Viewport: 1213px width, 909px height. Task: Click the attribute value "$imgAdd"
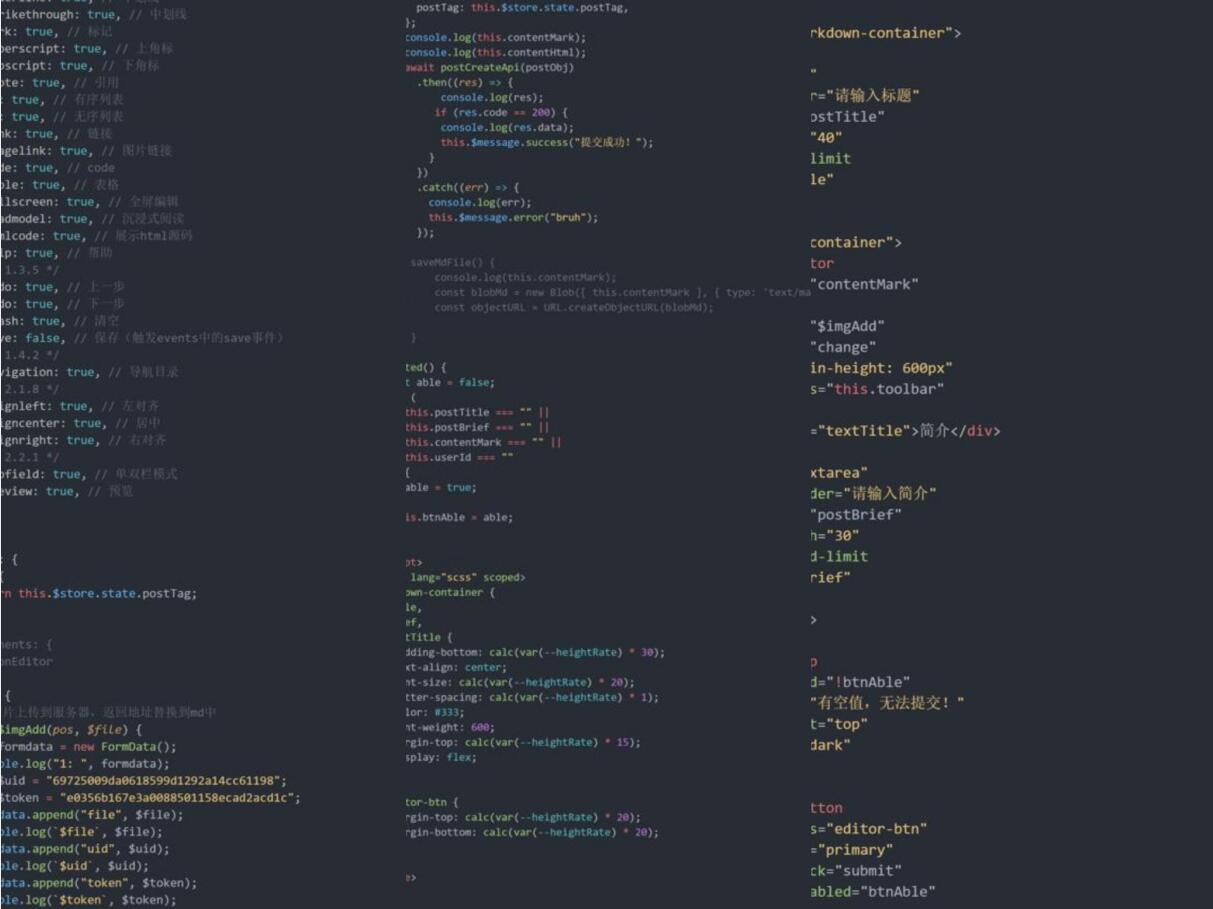[847, 326]
